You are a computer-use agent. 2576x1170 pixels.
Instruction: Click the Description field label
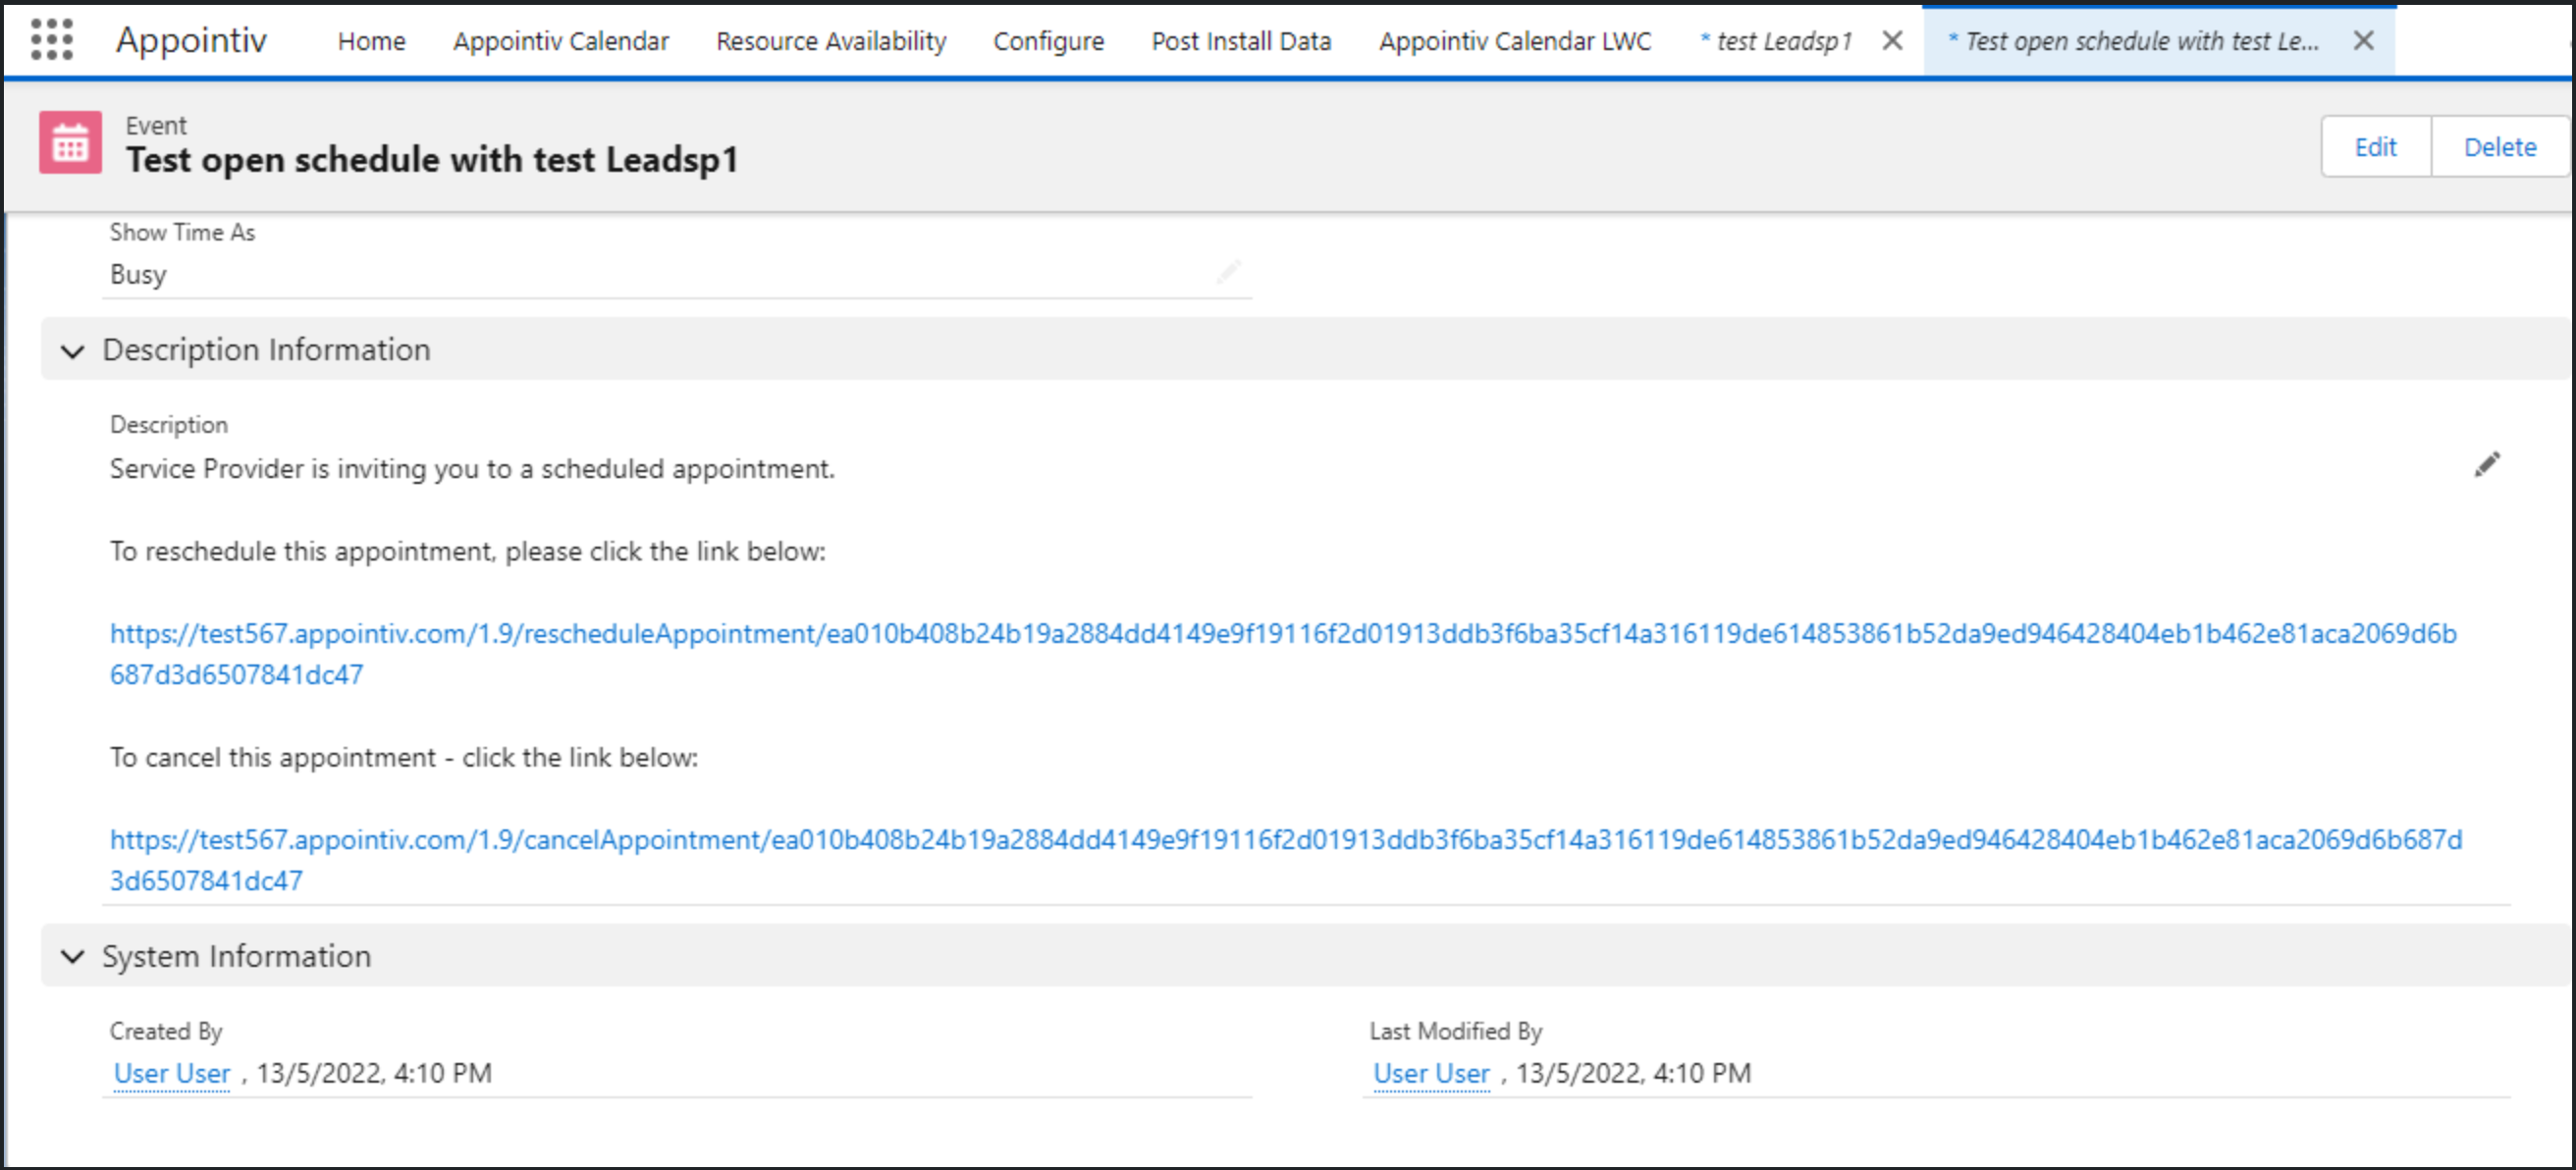click(x=169, y=425)
